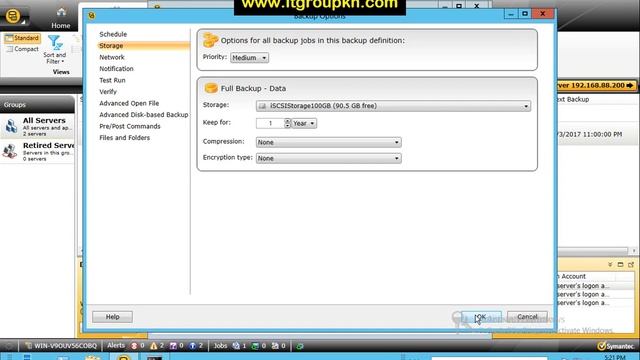Open the Storage settings page

pyautogui.click(x=143, y=46)
